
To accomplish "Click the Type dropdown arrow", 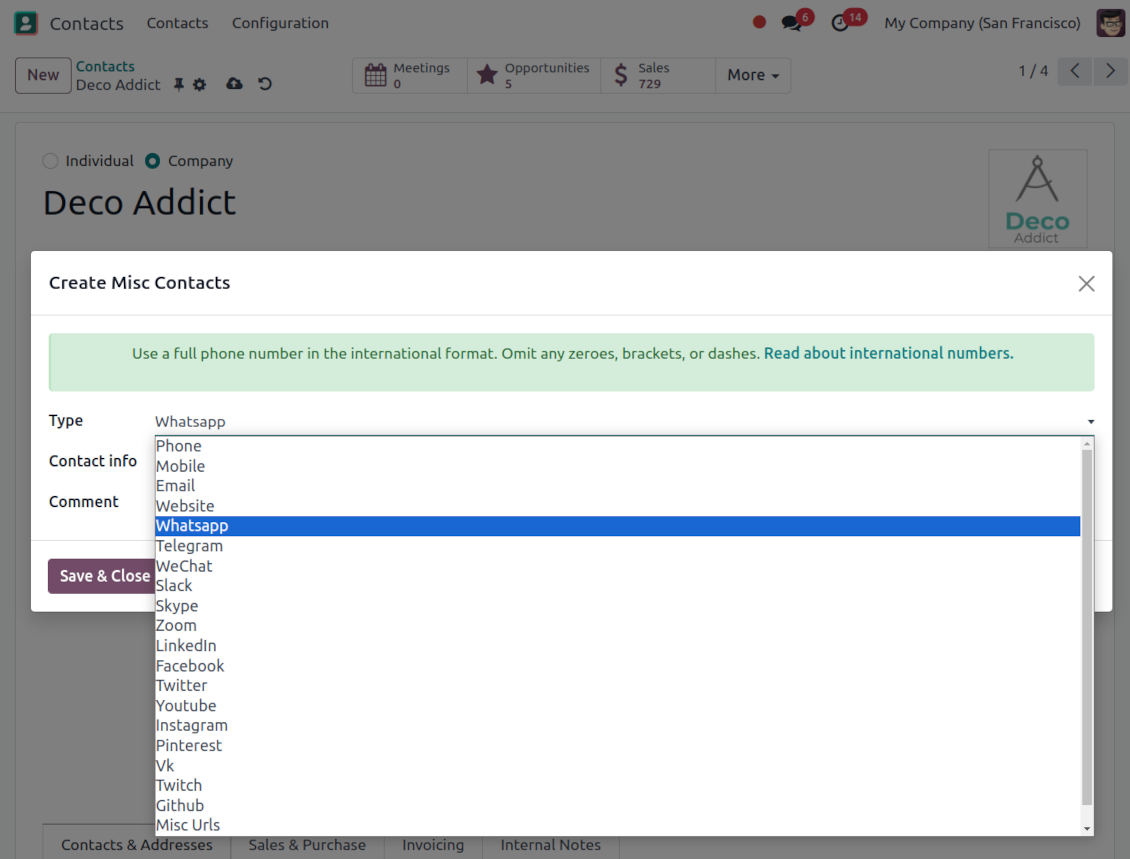I will point(1090,422).
